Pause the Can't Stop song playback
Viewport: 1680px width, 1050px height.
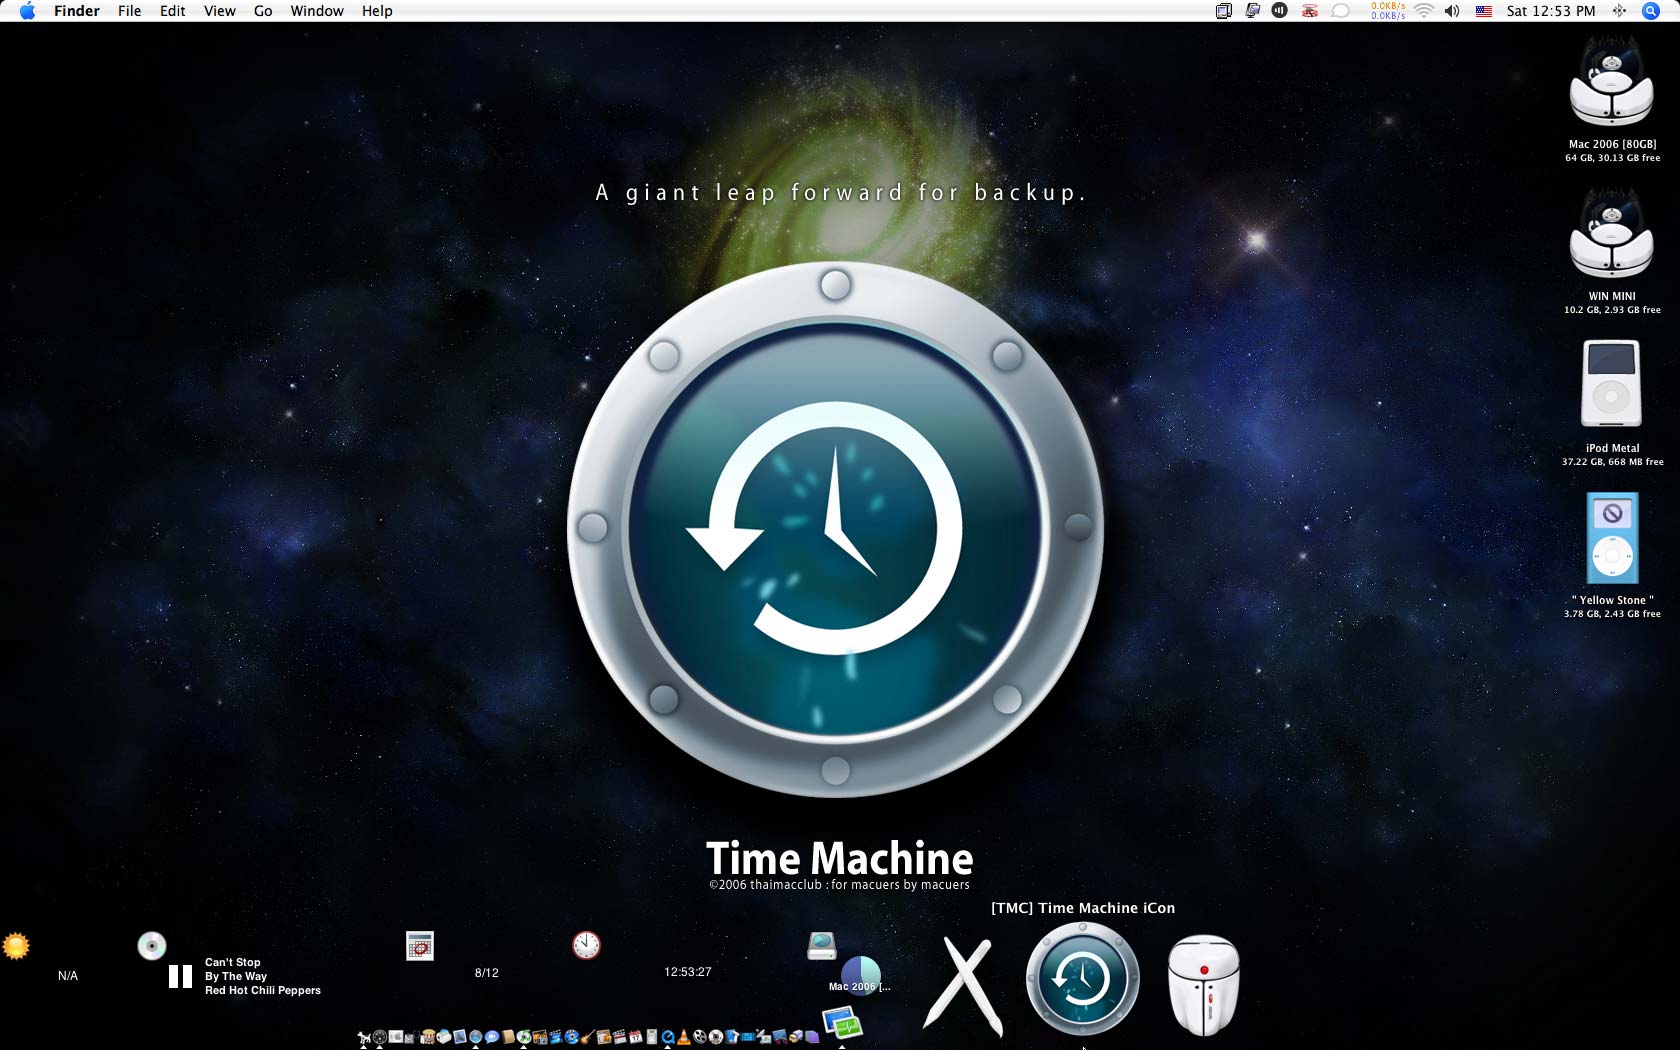click(x=180, y=976)
